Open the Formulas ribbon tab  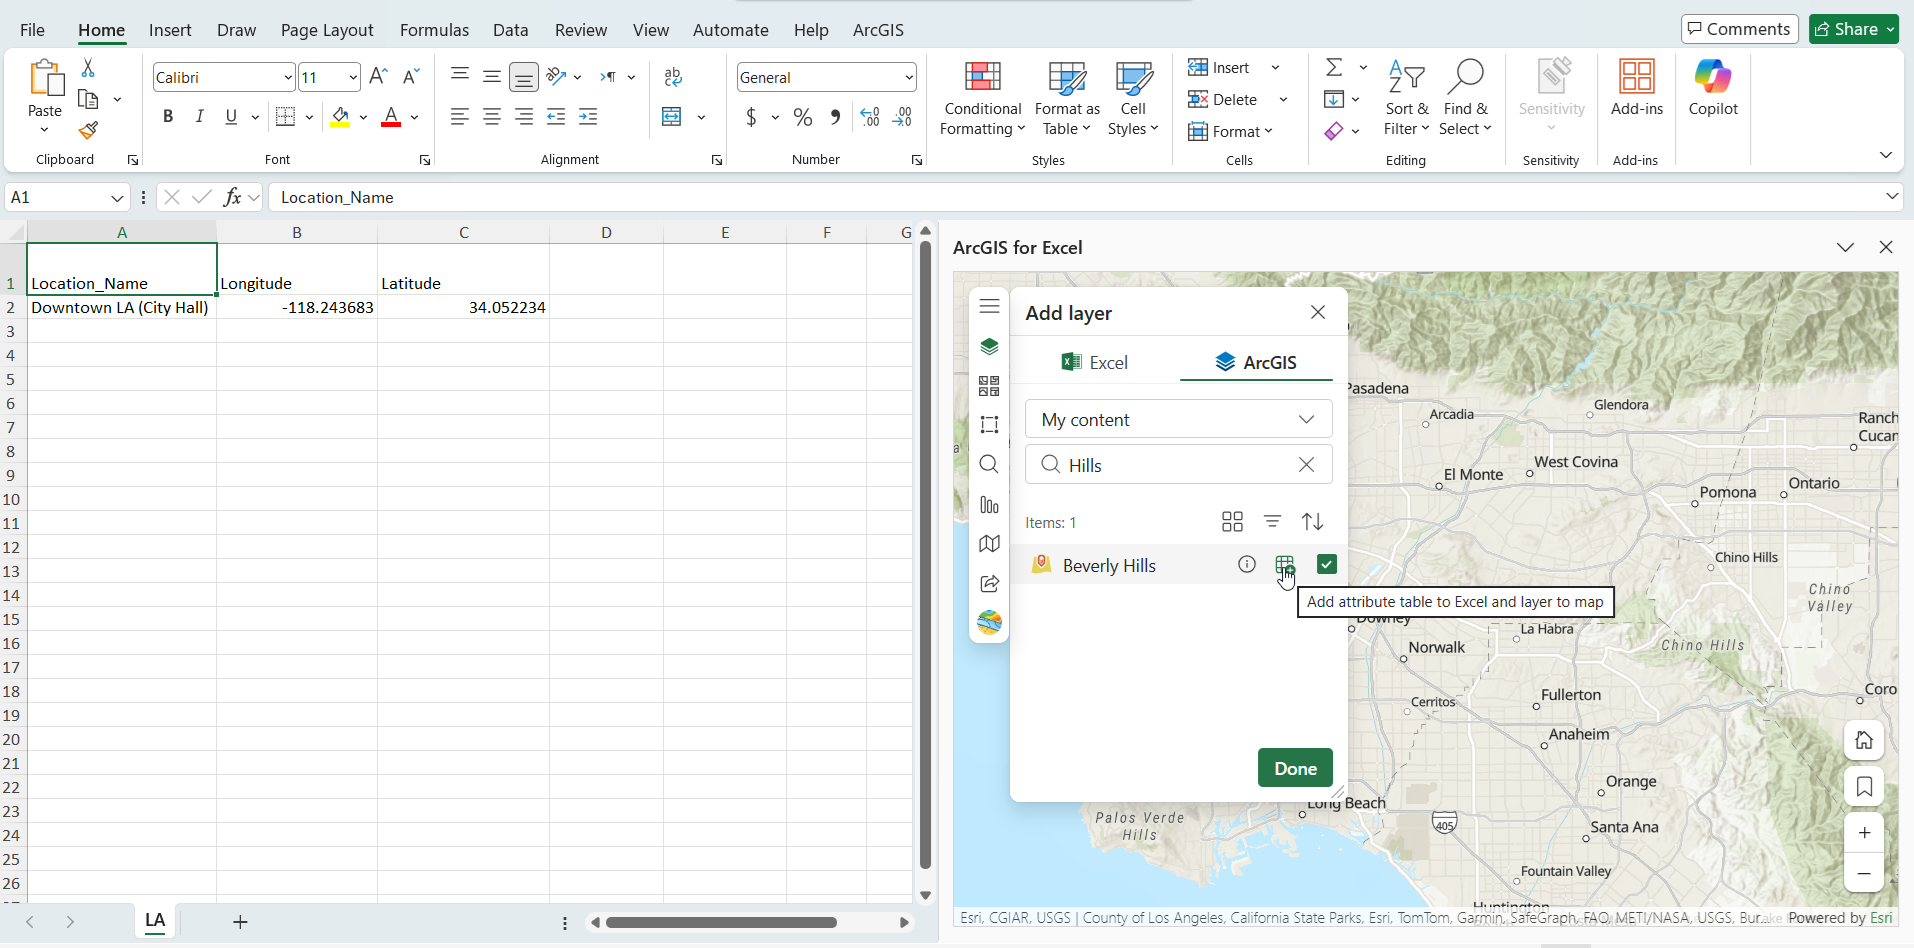pyautogui.click(x=434, y=30)
